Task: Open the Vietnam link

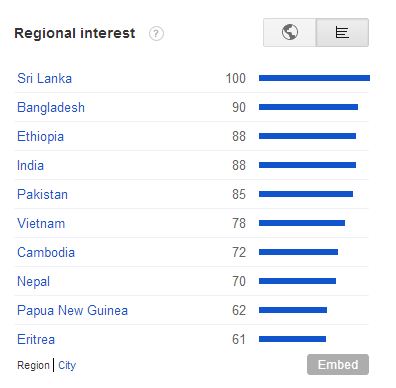Action: (x=41, y=223)
